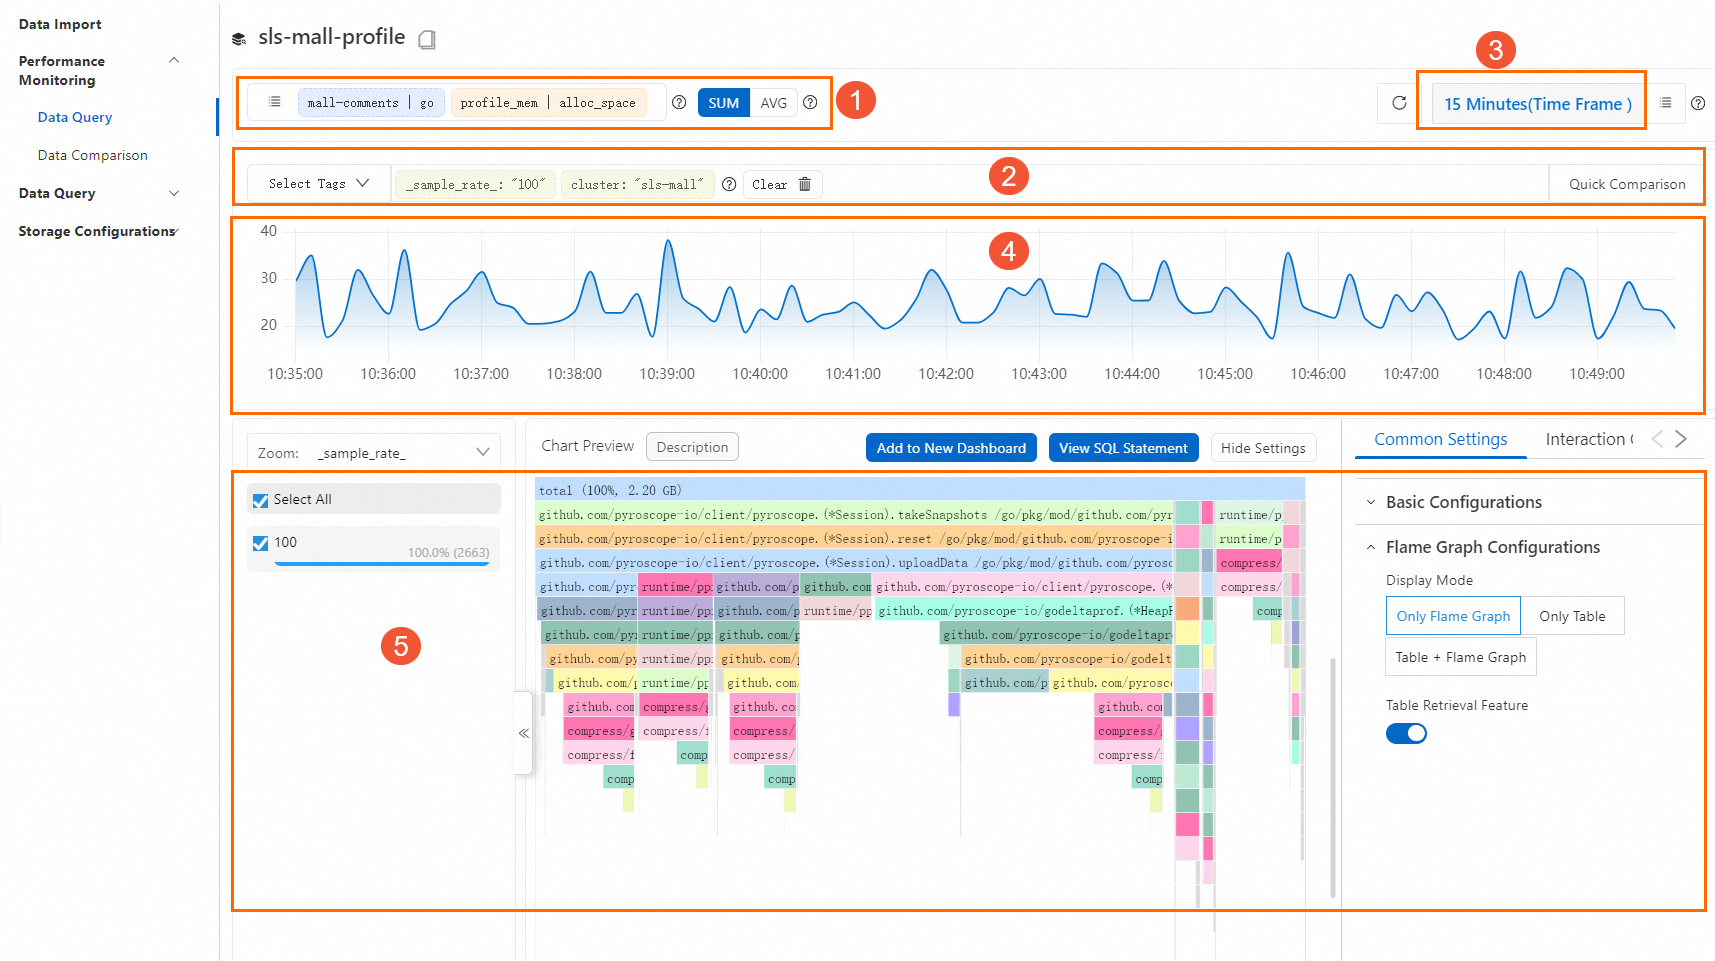
Task: Switch to the Common Settings tab
Action: [x=1440, y=439]
